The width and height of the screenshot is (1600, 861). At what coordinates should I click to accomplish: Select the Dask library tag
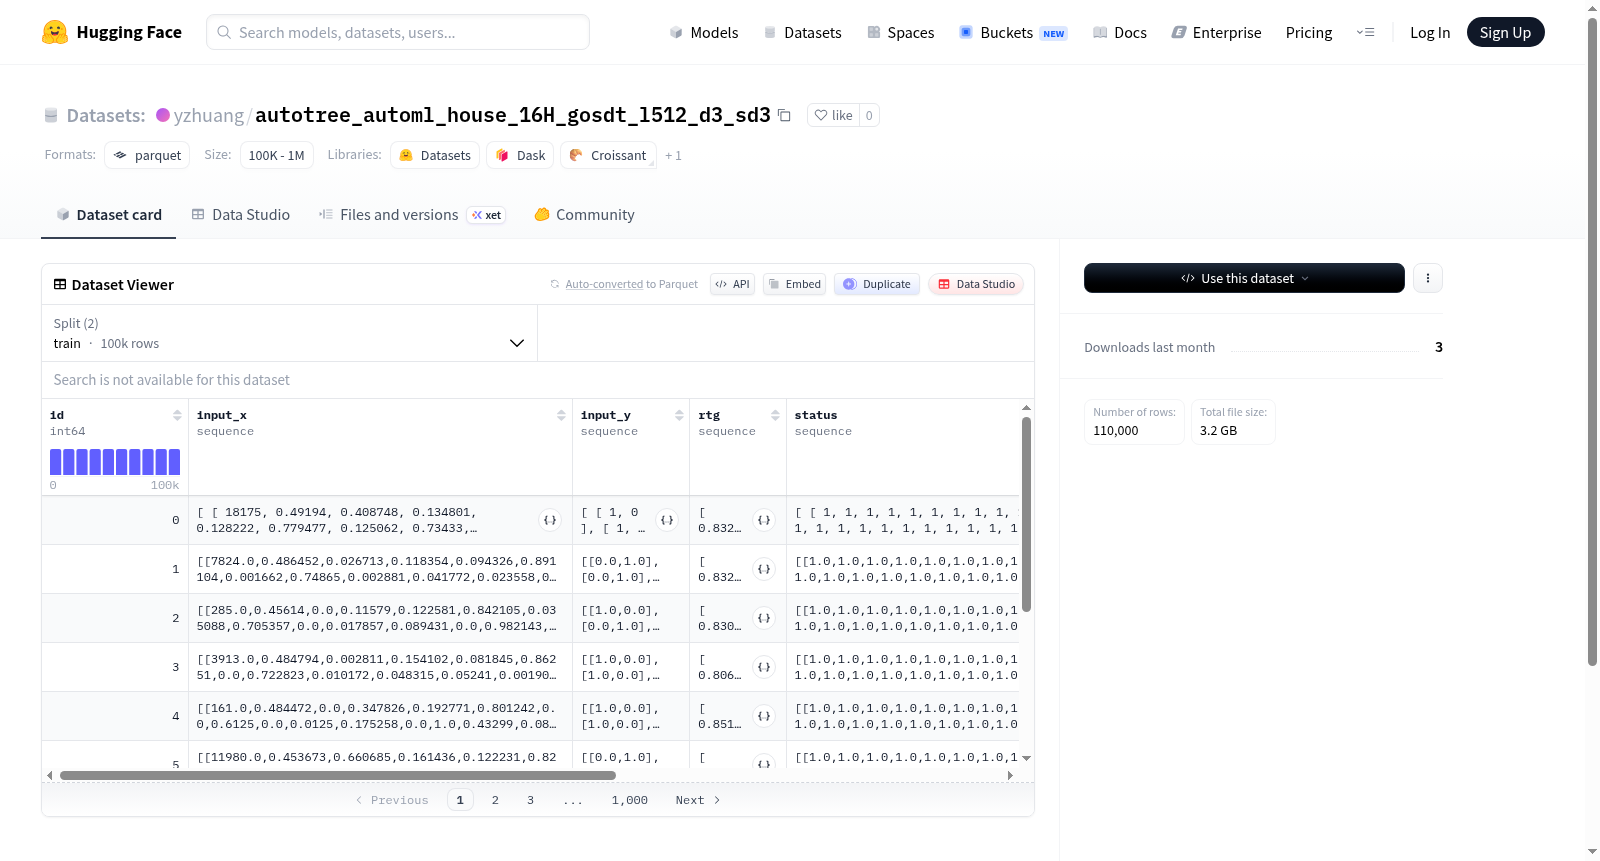click(520, 155)
